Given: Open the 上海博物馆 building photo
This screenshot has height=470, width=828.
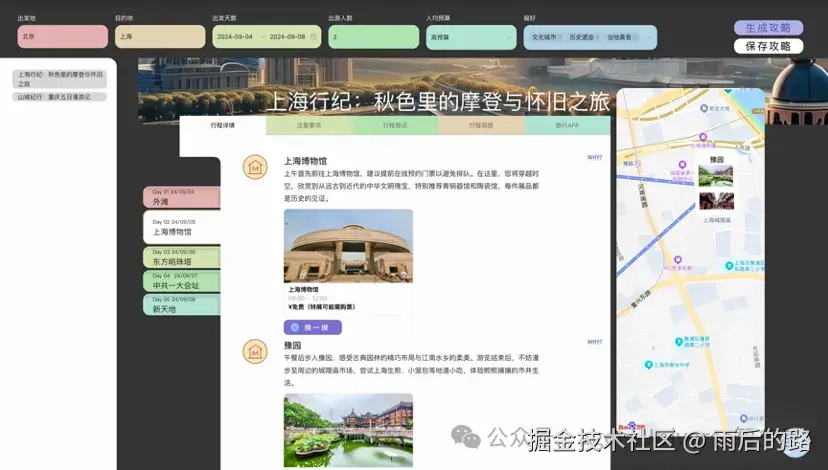Looking at the screenshot, I should (x=349, y=246).
